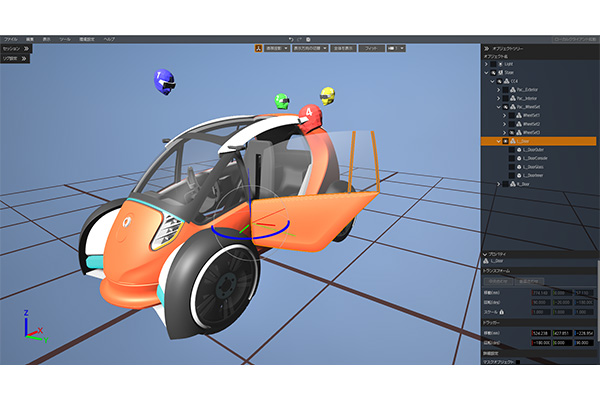Click the フィット button
Screen dimensions: 600x400
[x=371, y=48]
